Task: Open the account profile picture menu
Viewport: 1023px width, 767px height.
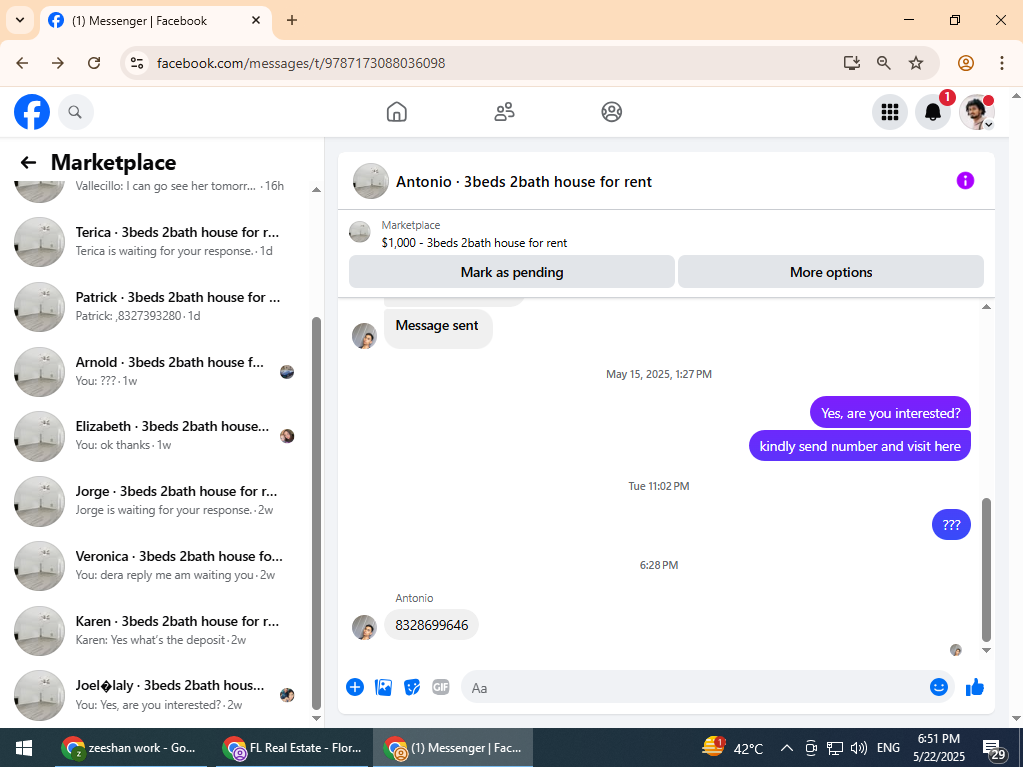Action: click(977, 112)
